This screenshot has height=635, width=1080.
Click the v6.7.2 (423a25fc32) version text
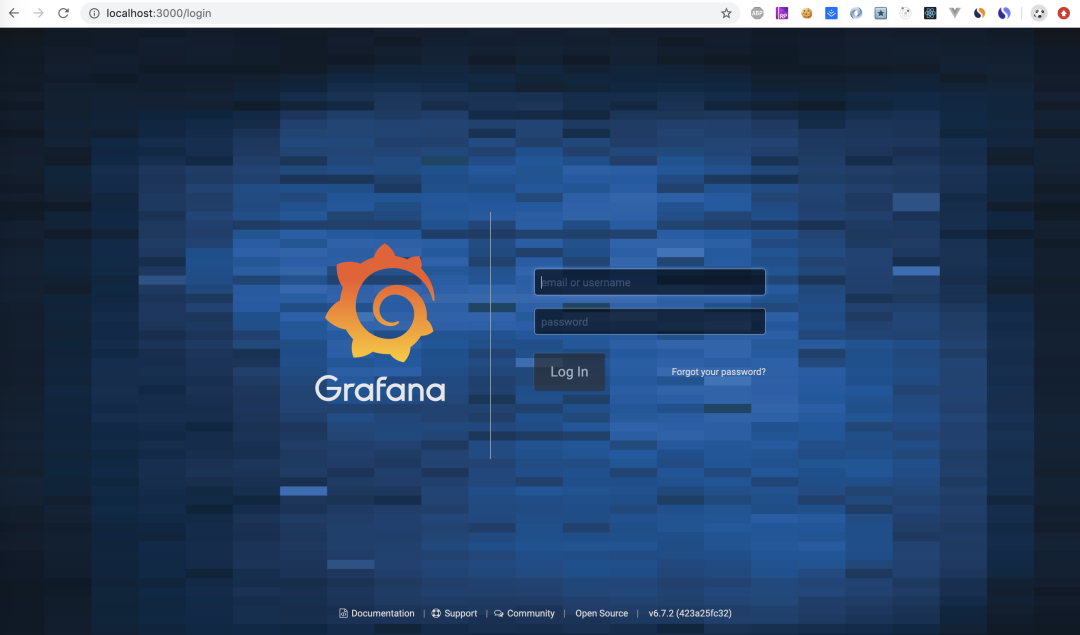point(689,613)
